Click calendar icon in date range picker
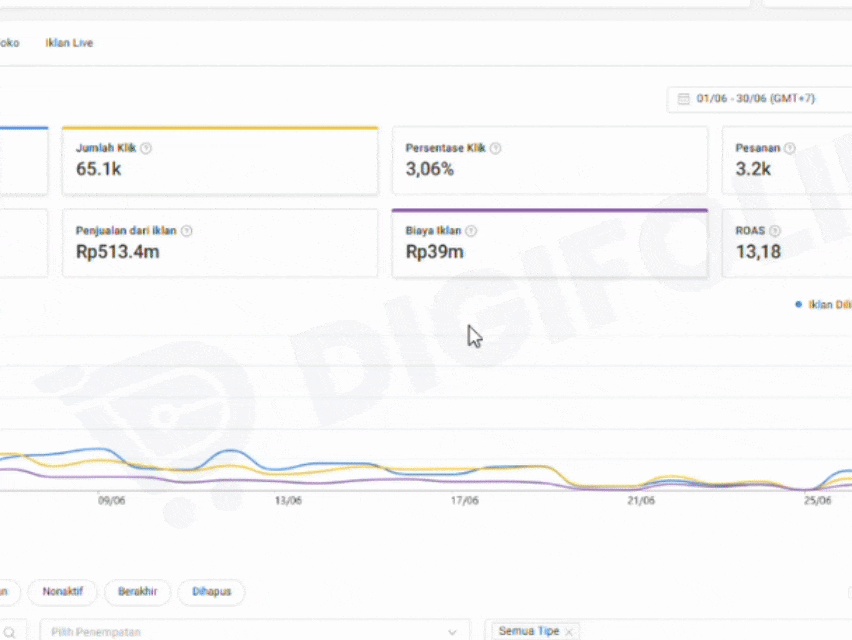This screenshot has width=852, height=640. [684, 99]
